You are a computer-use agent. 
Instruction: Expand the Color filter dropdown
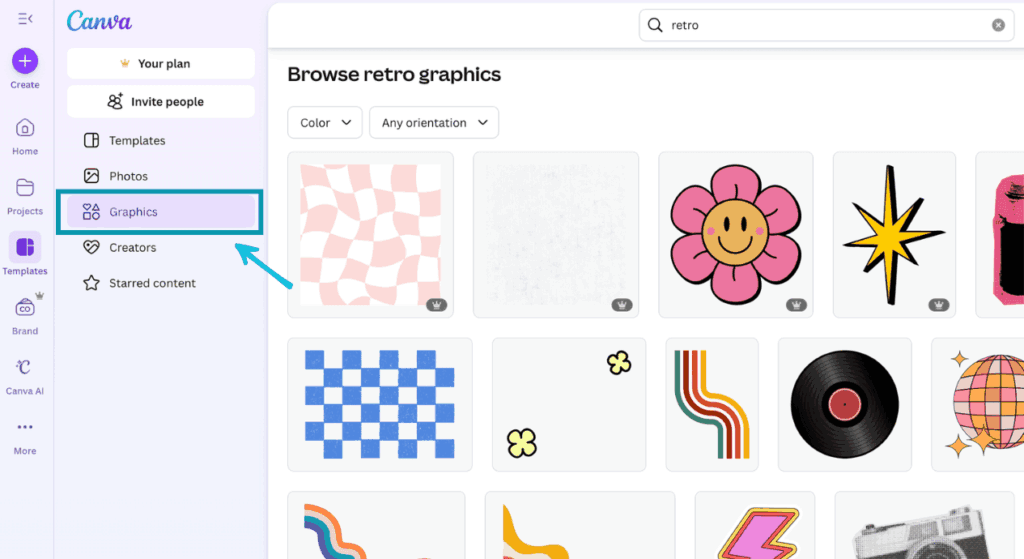pyautogui.click(x=325, y=123)
